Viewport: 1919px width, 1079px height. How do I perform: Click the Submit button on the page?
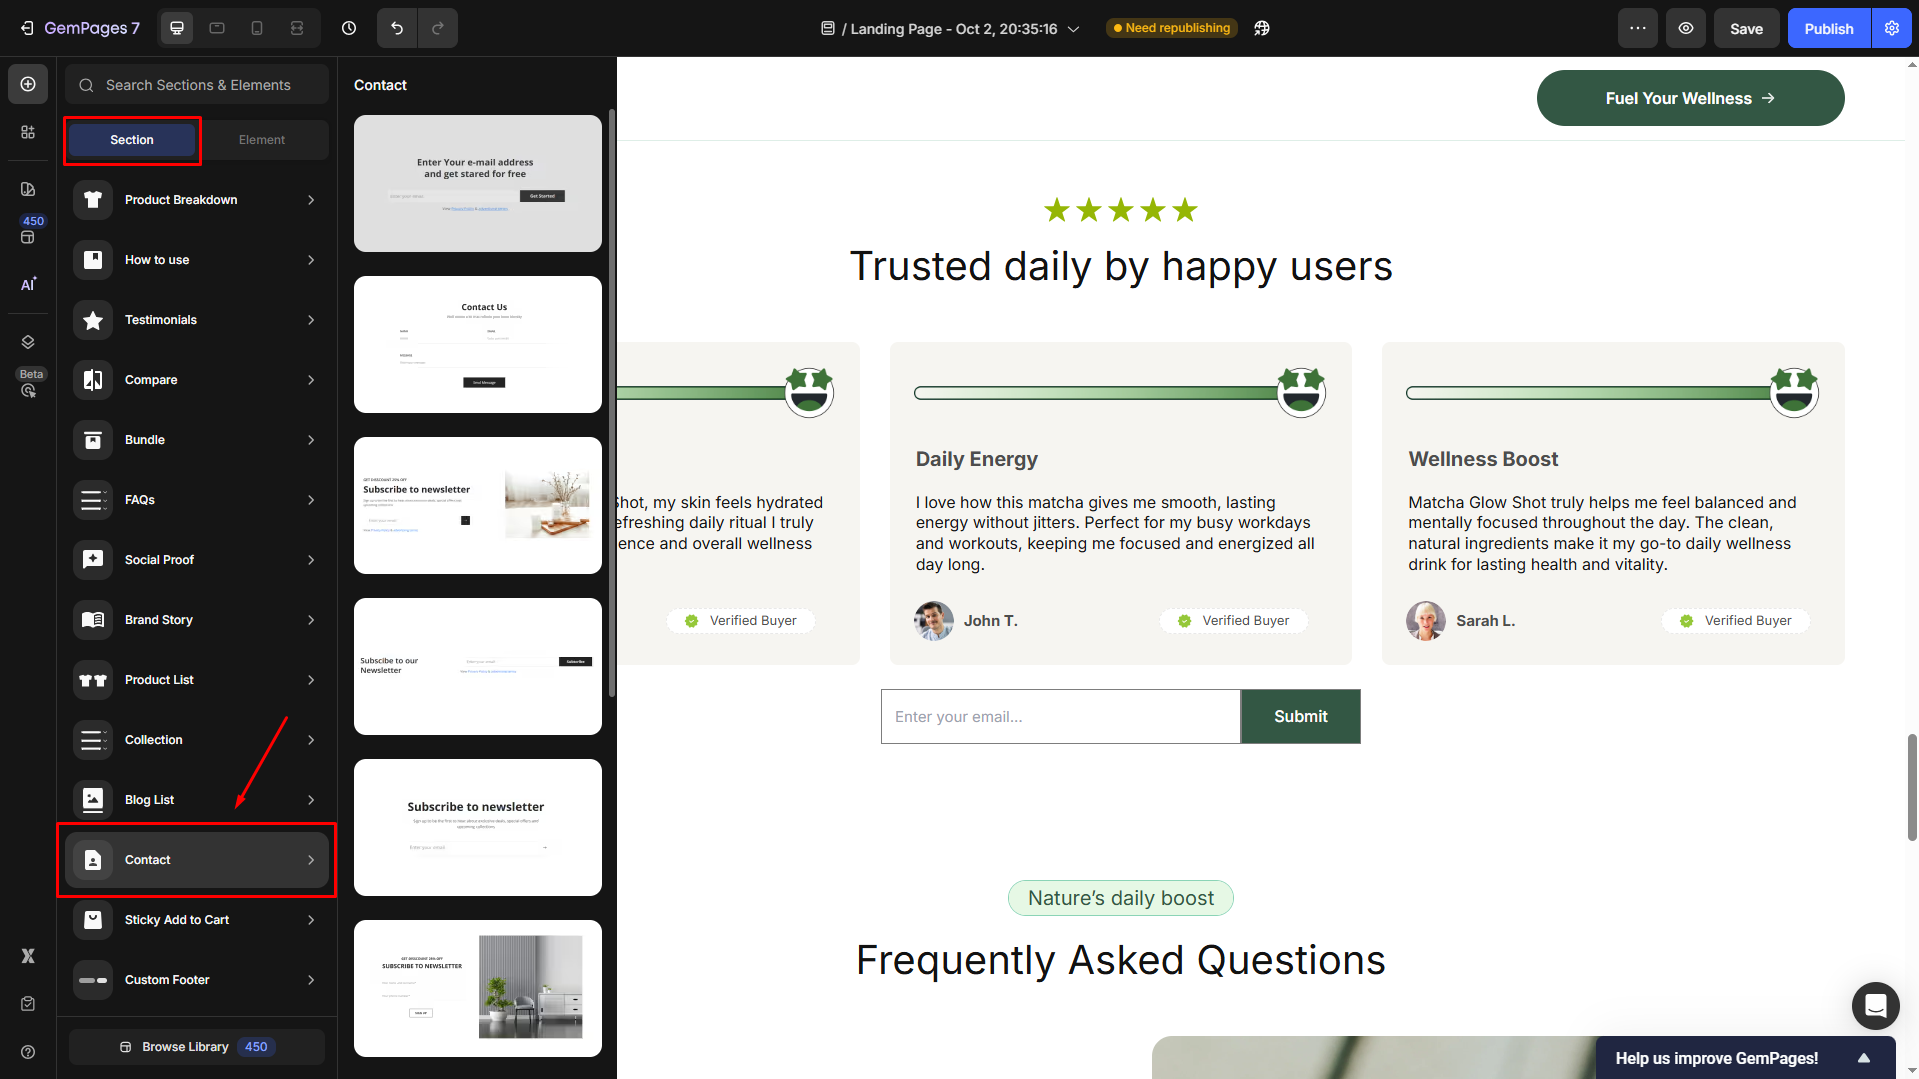[1300, 717]
